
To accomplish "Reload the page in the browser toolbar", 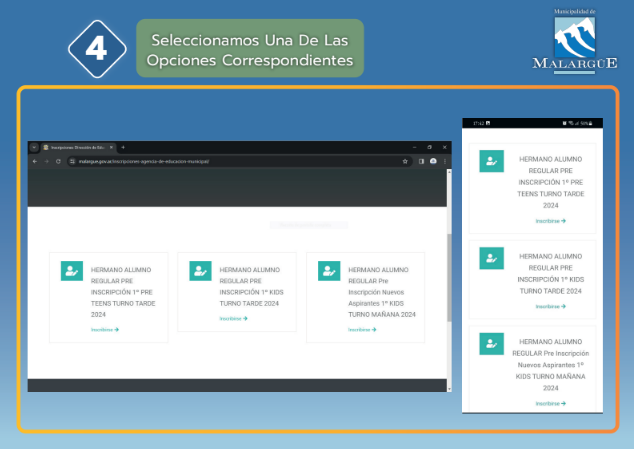I will (x=58, y=161).
